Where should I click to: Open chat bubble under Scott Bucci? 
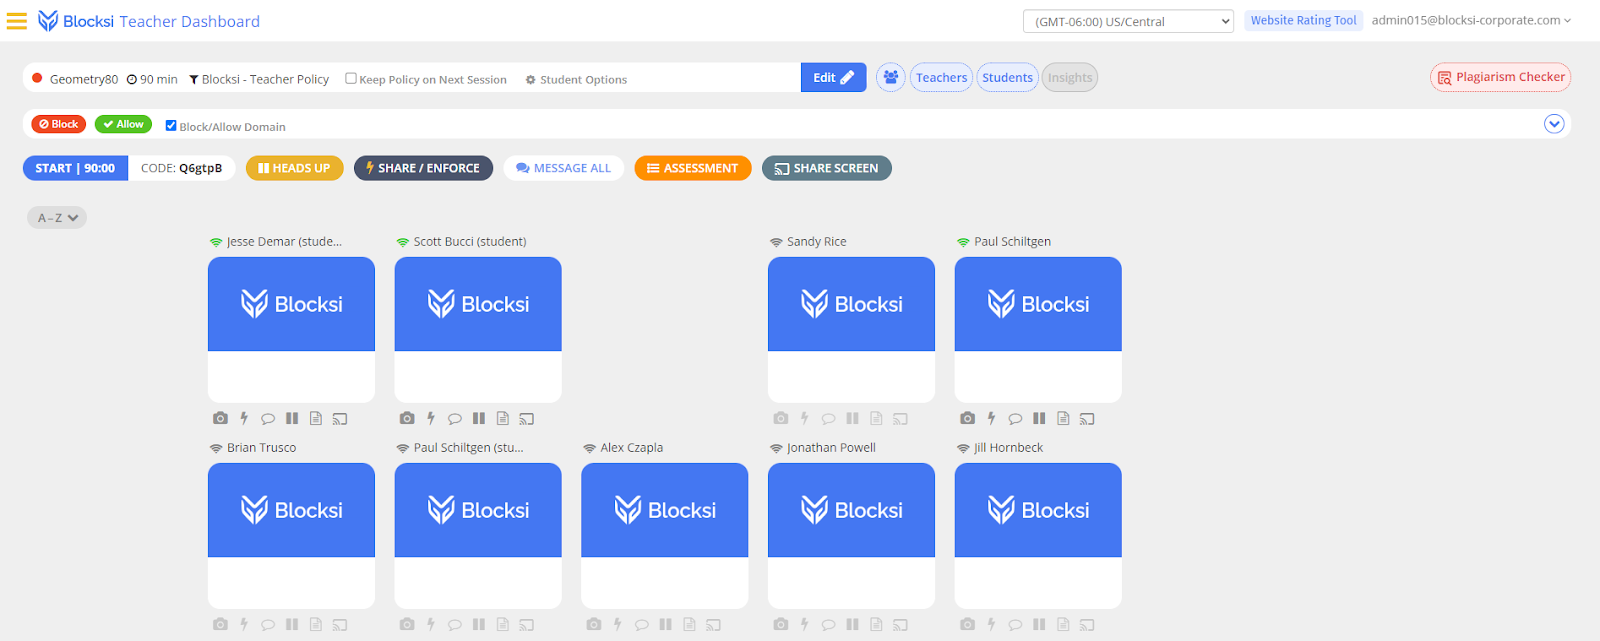tap(455, 419)
